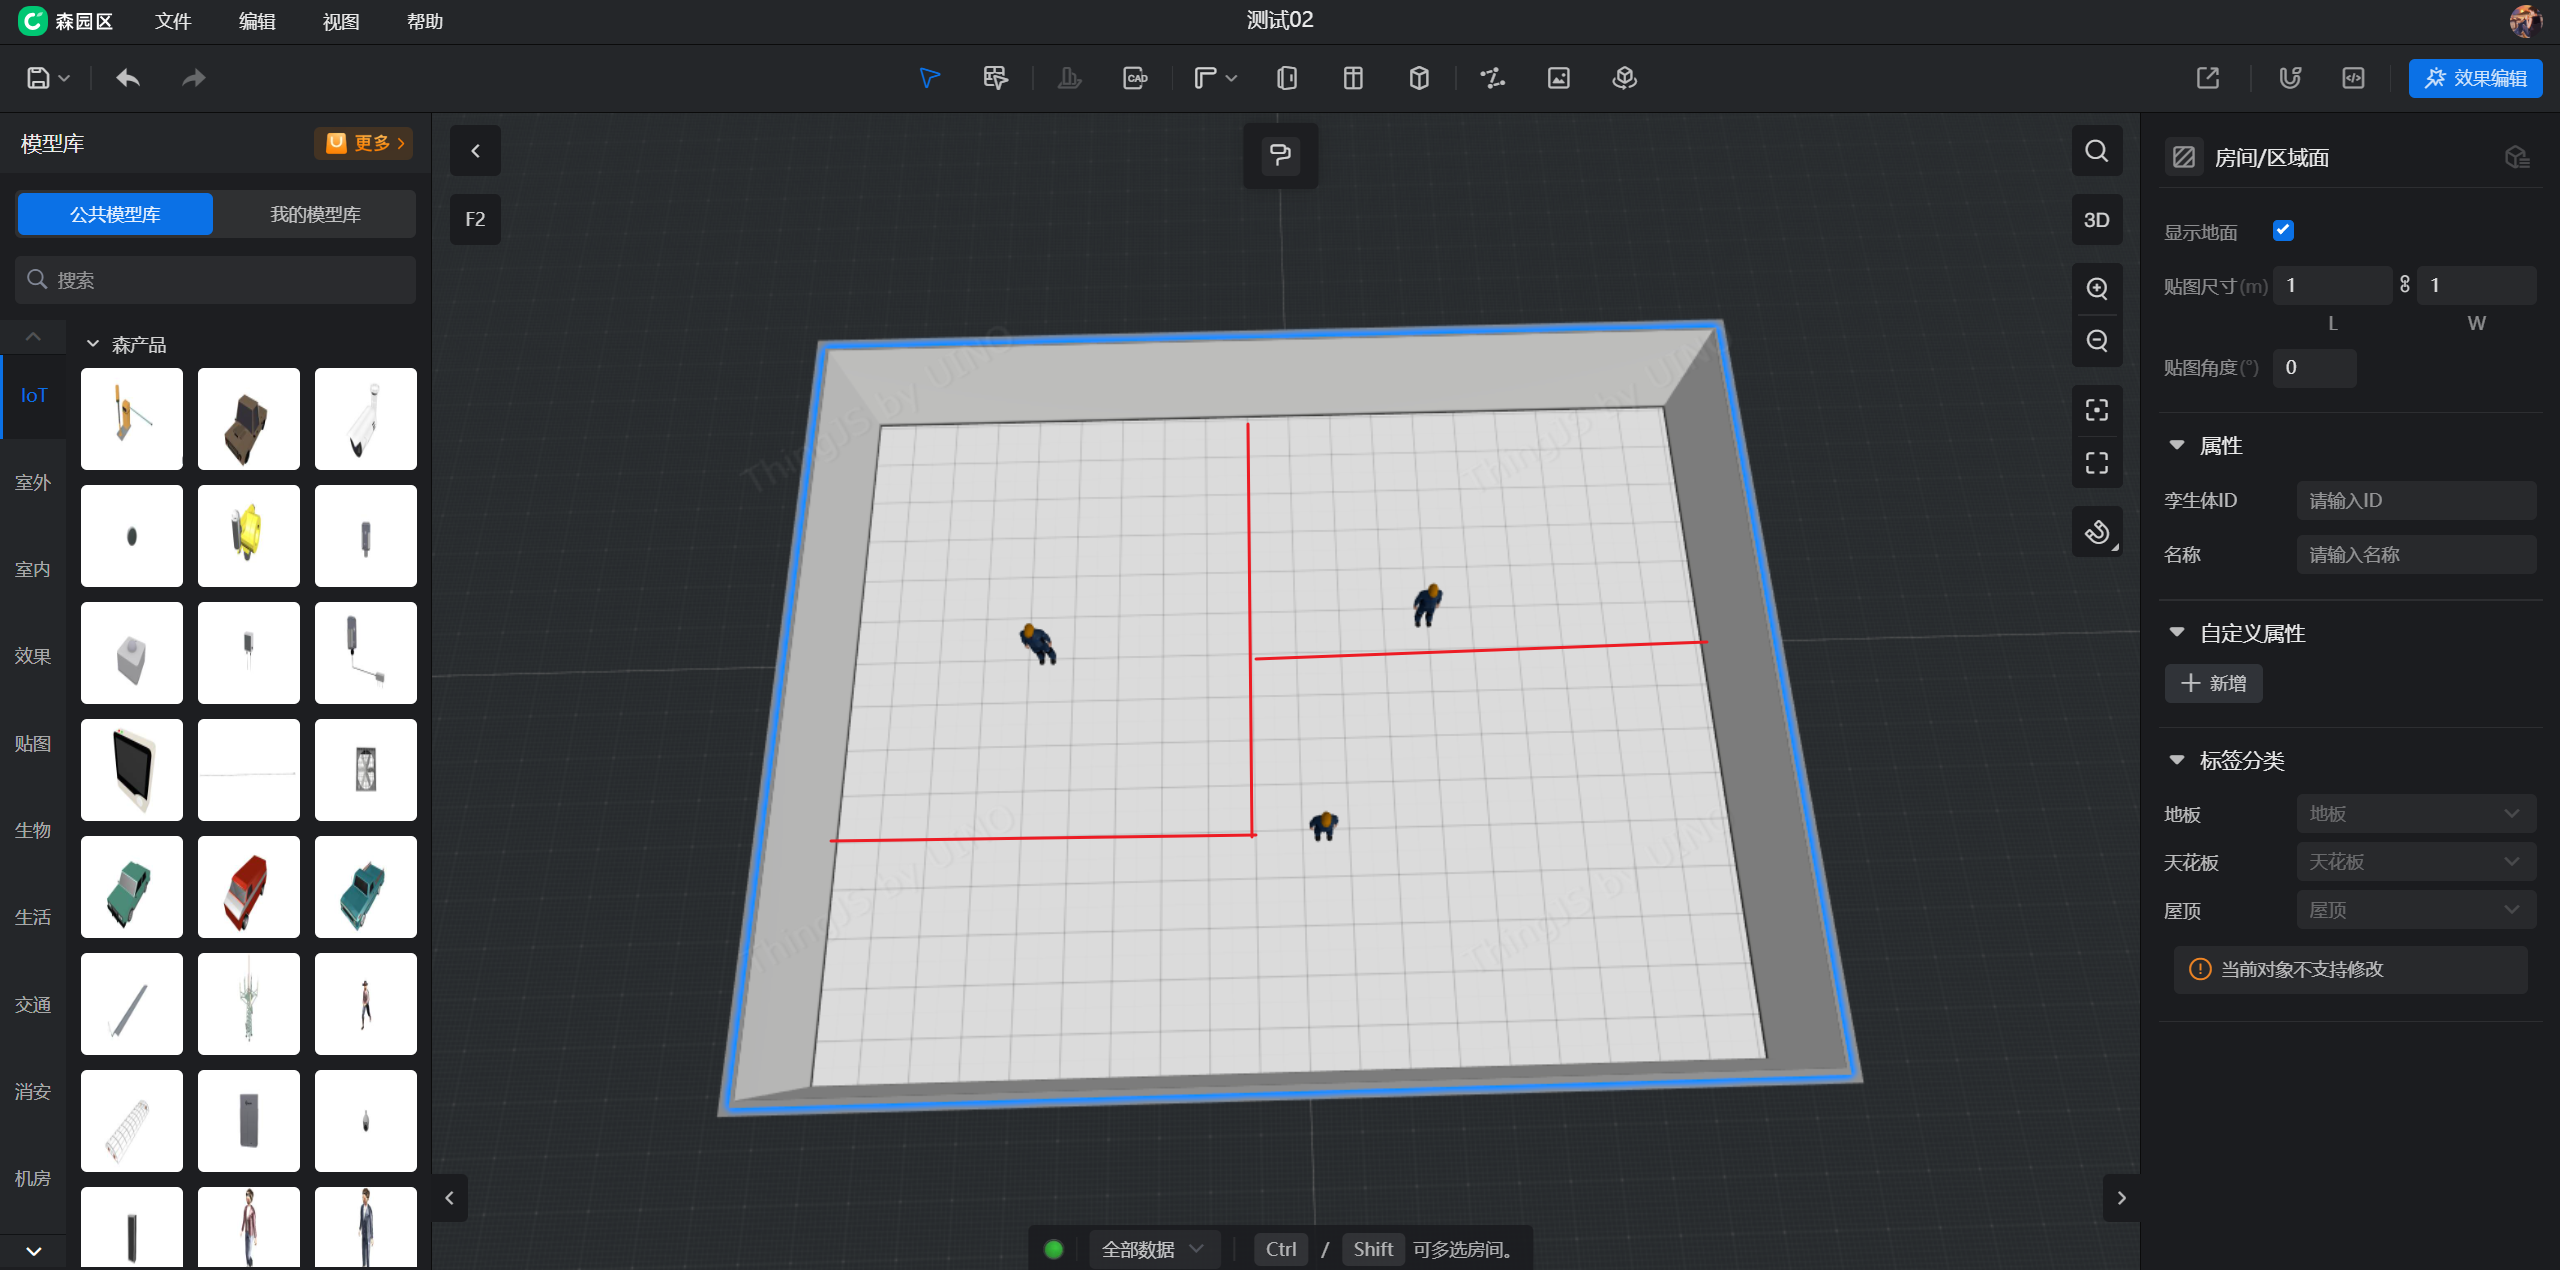
Task: Add a custom property with 新增
Action: click(2214, 684)
